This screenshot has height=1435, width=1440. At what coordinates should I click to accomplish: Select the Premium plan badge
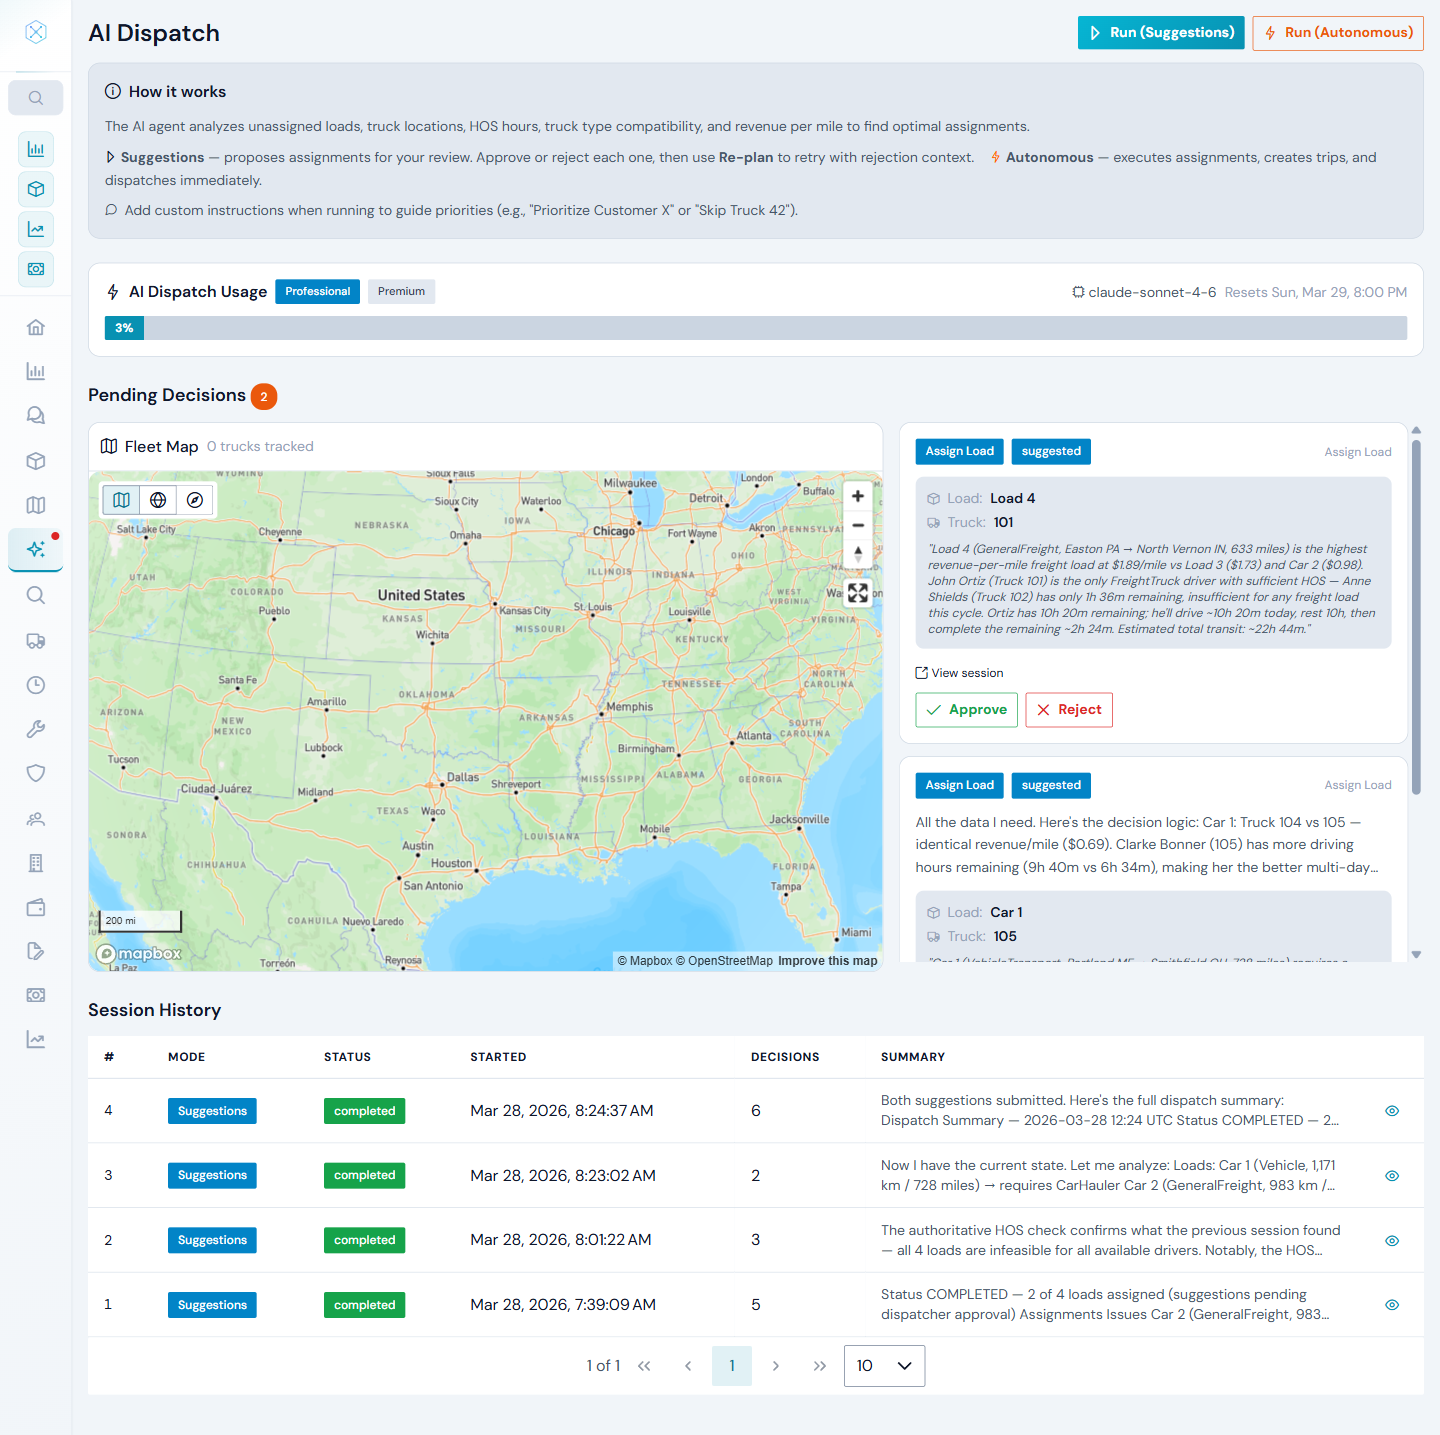click(401, 291)
